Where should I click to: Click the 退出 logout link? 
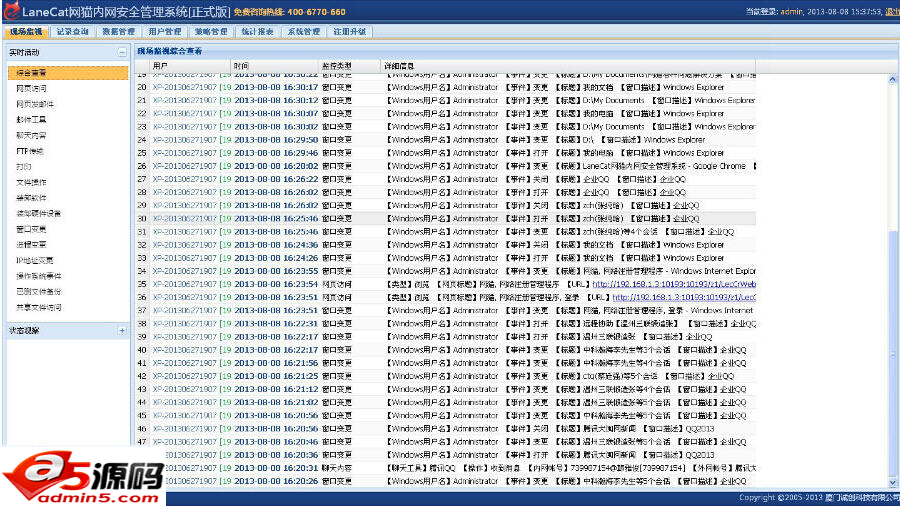click(x=891, y=12)
